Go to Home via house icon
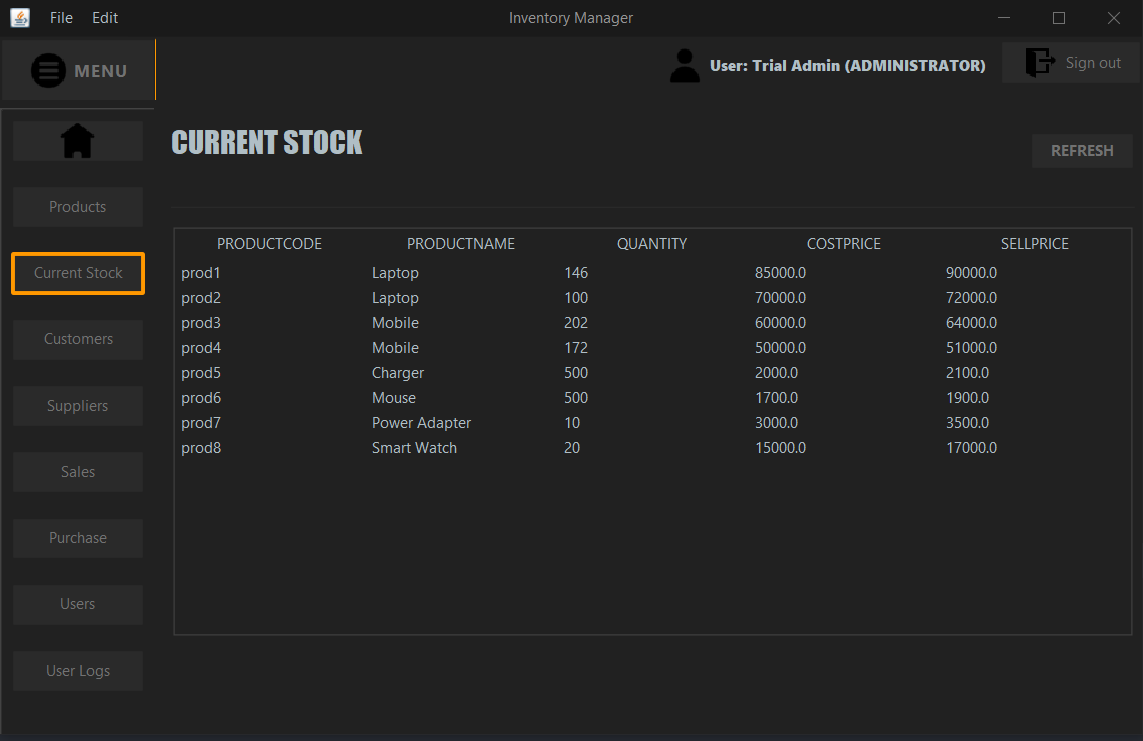Image resolution: width=1143 pixels, height=741 pixels. point(77,141)
